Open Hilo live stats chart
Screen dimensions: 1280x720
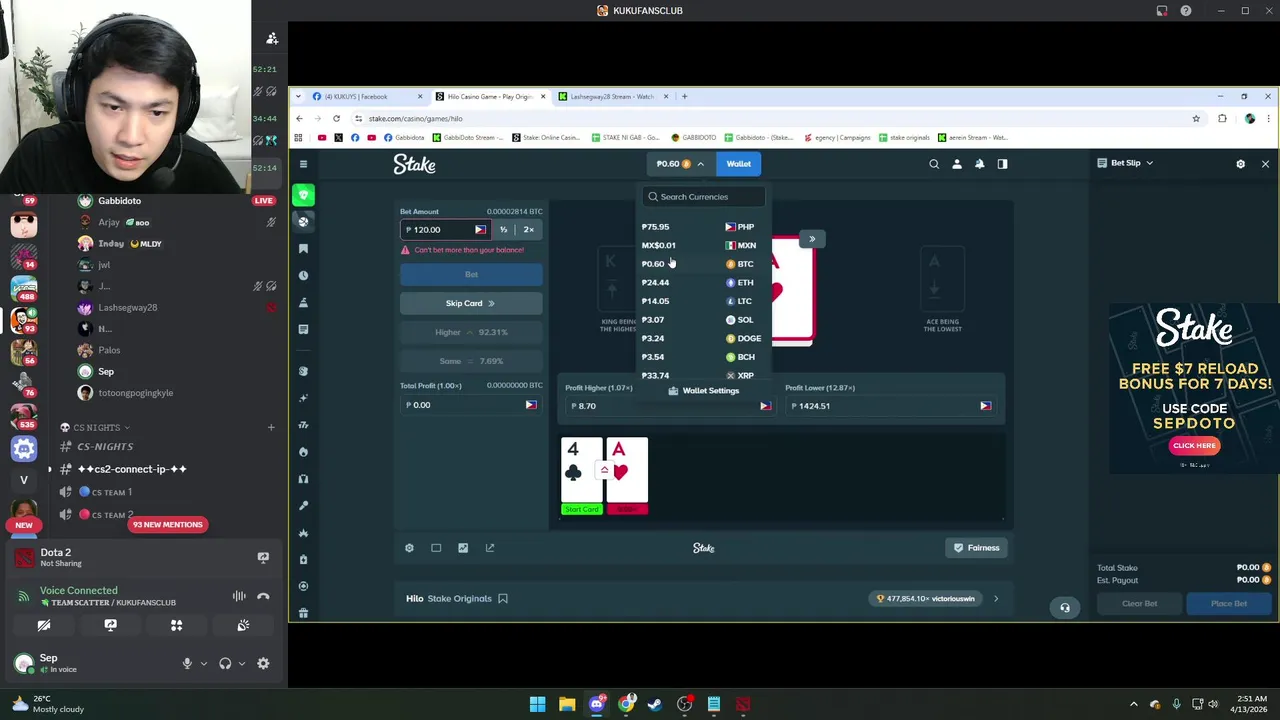click(463, 548)
